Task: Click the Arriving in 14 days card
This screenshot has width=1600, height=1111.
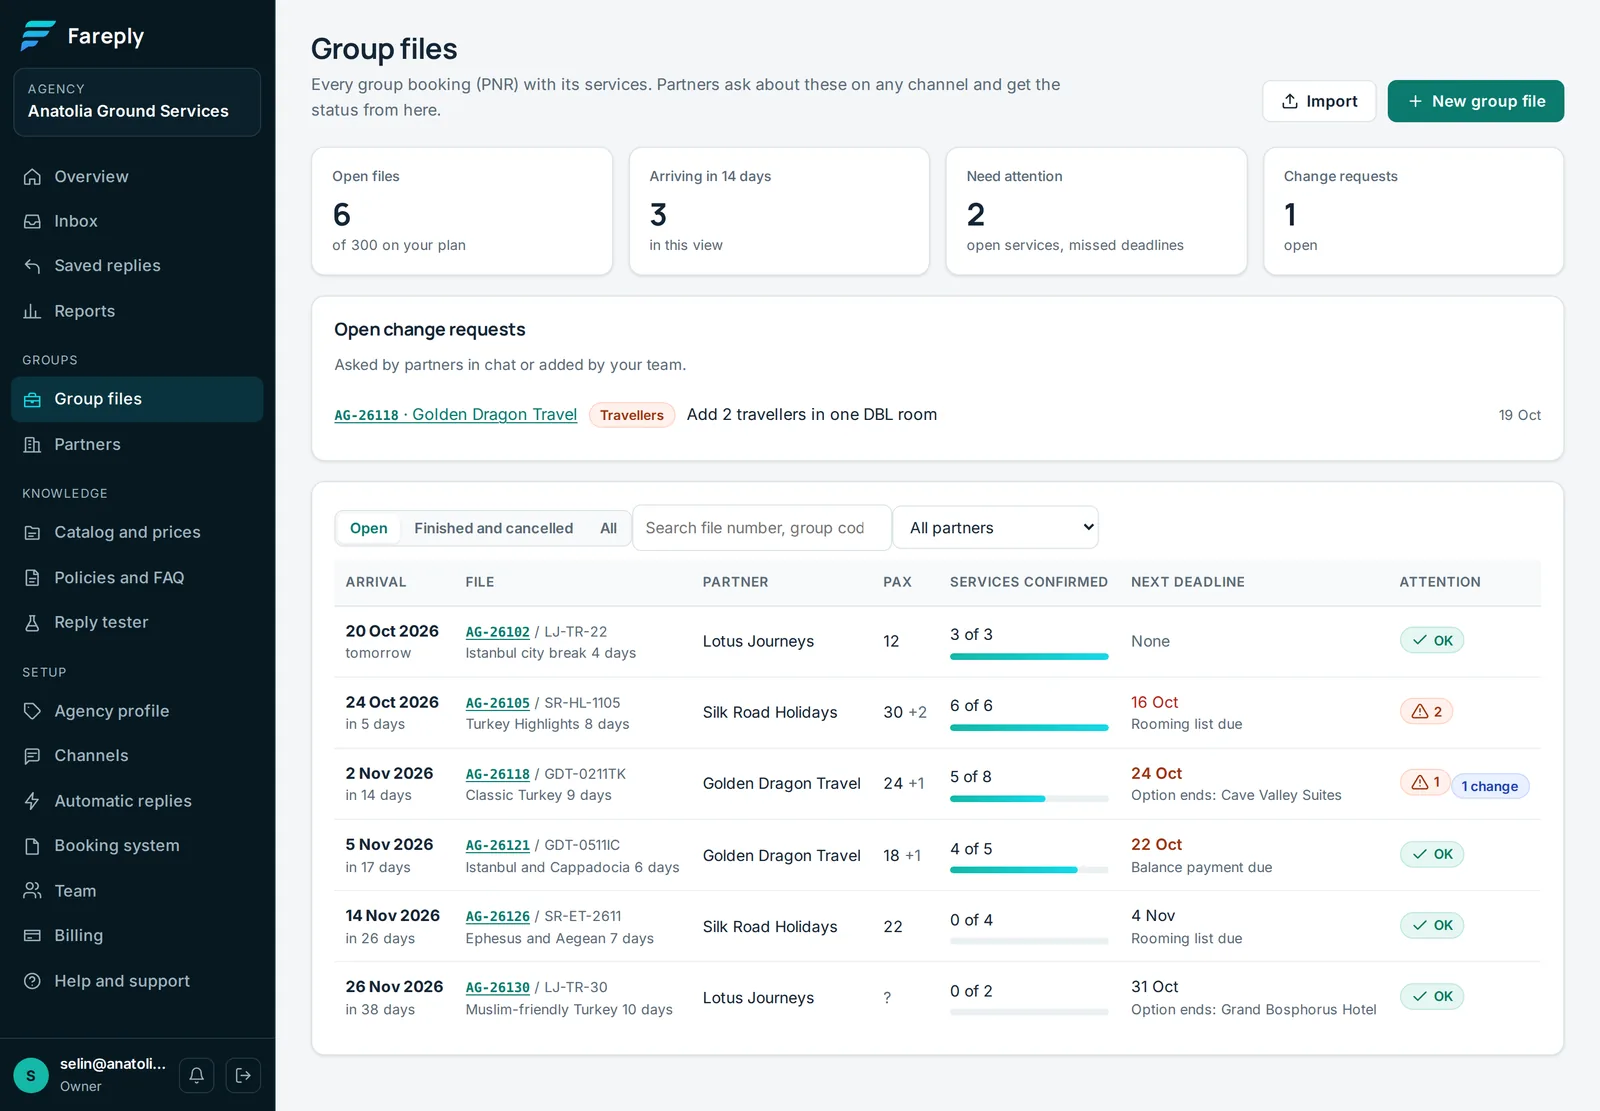Action: (779, 211)
